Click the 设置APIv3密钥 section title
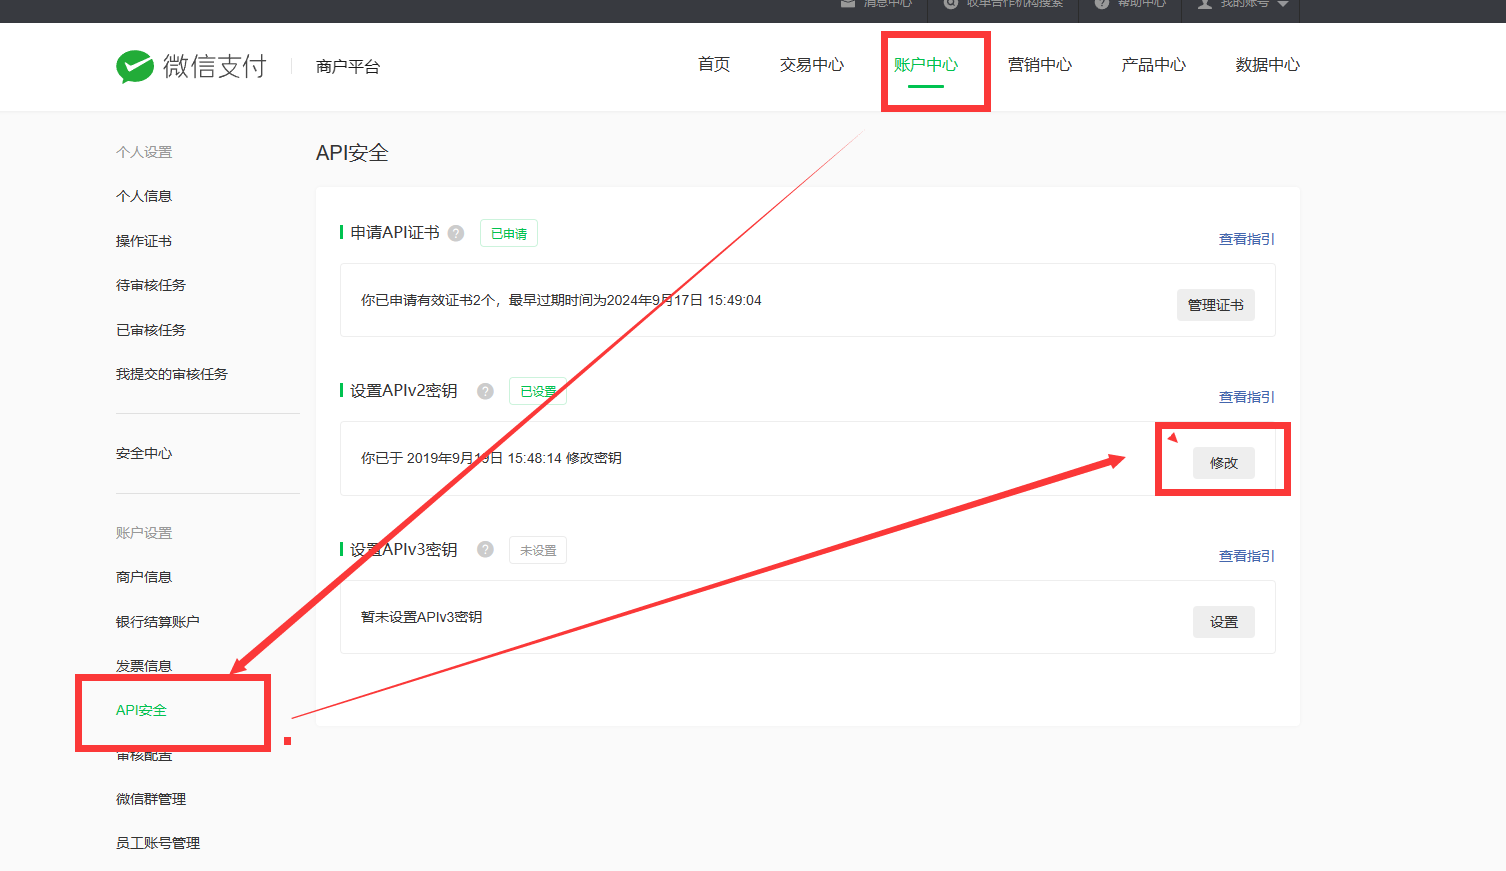This screenshot has height=871, width=1506. pos(404,550)
